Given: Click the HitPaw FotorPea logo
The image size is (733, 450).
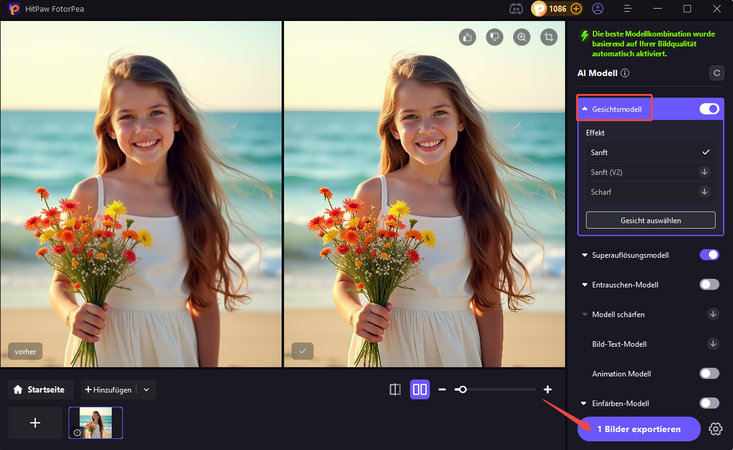Looking at the screenshot, I should (x=14, y=9).
